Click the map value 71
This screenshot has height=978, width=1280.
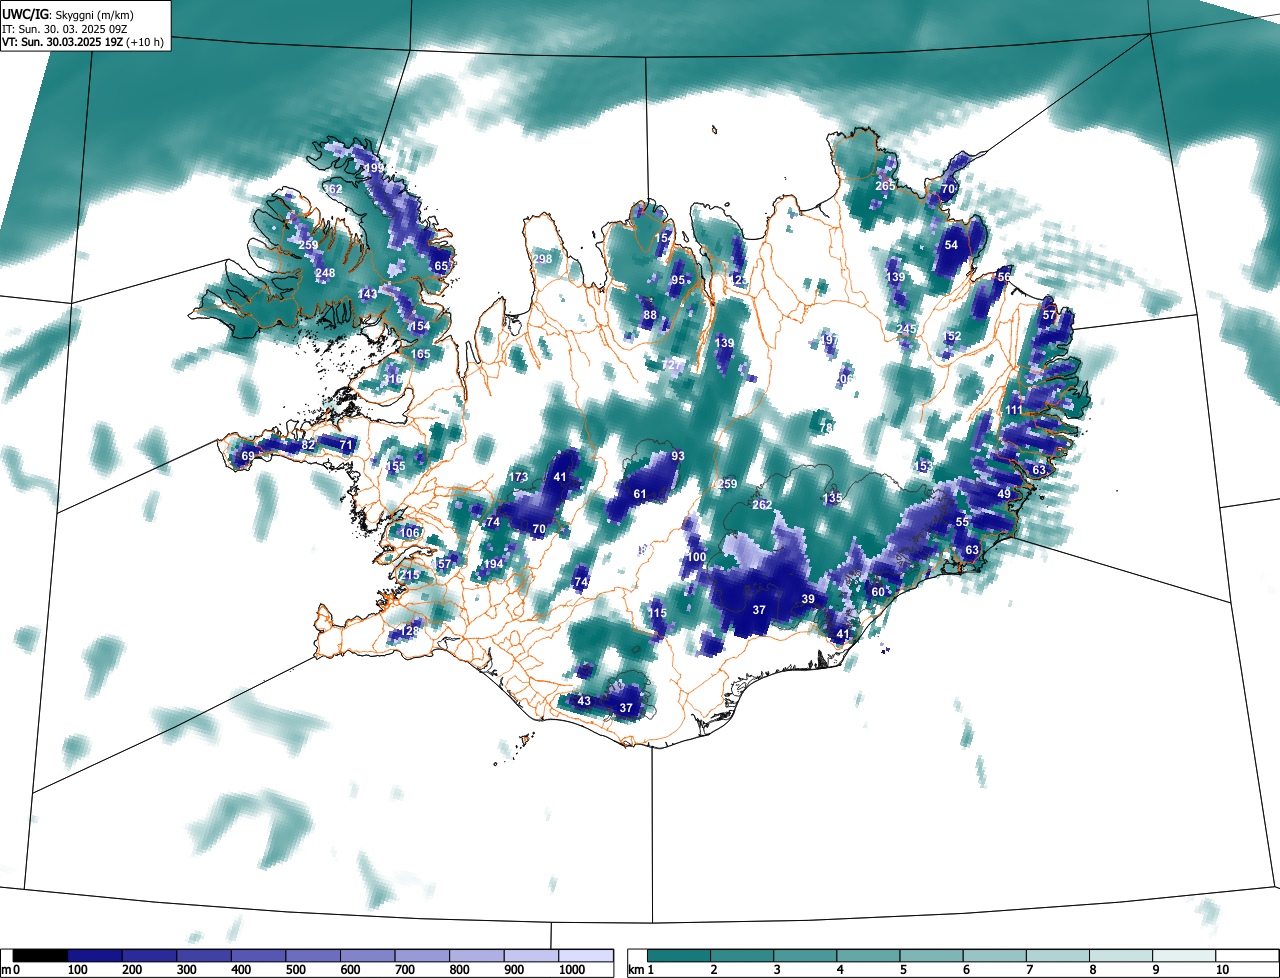(346, 445)
